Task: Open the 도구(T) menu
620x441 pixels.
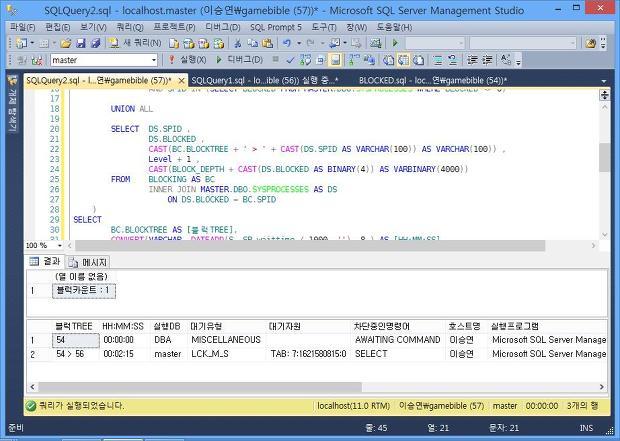Action: [x=324, y=27]
